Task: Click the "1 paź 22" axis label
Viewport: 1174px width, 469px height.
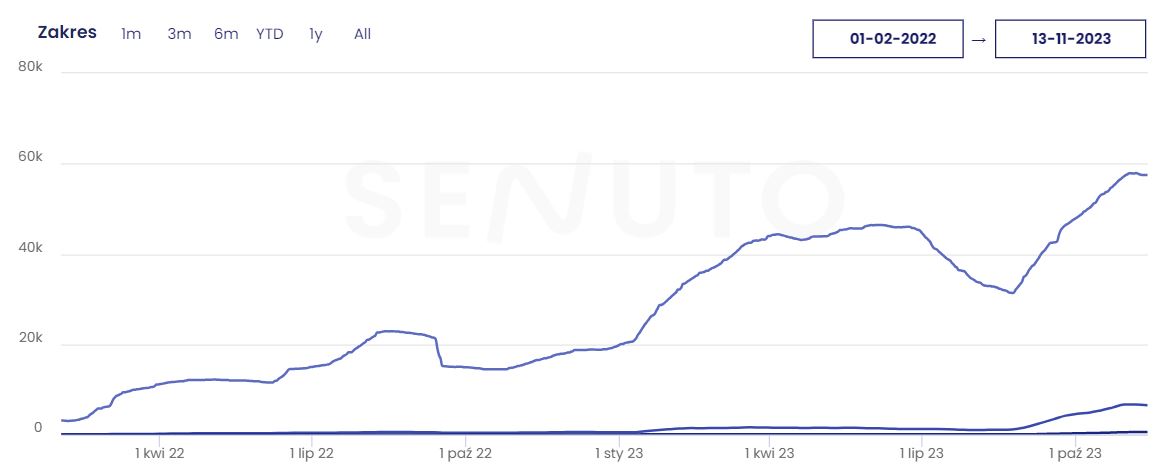Action: click(x=466, y=453)
